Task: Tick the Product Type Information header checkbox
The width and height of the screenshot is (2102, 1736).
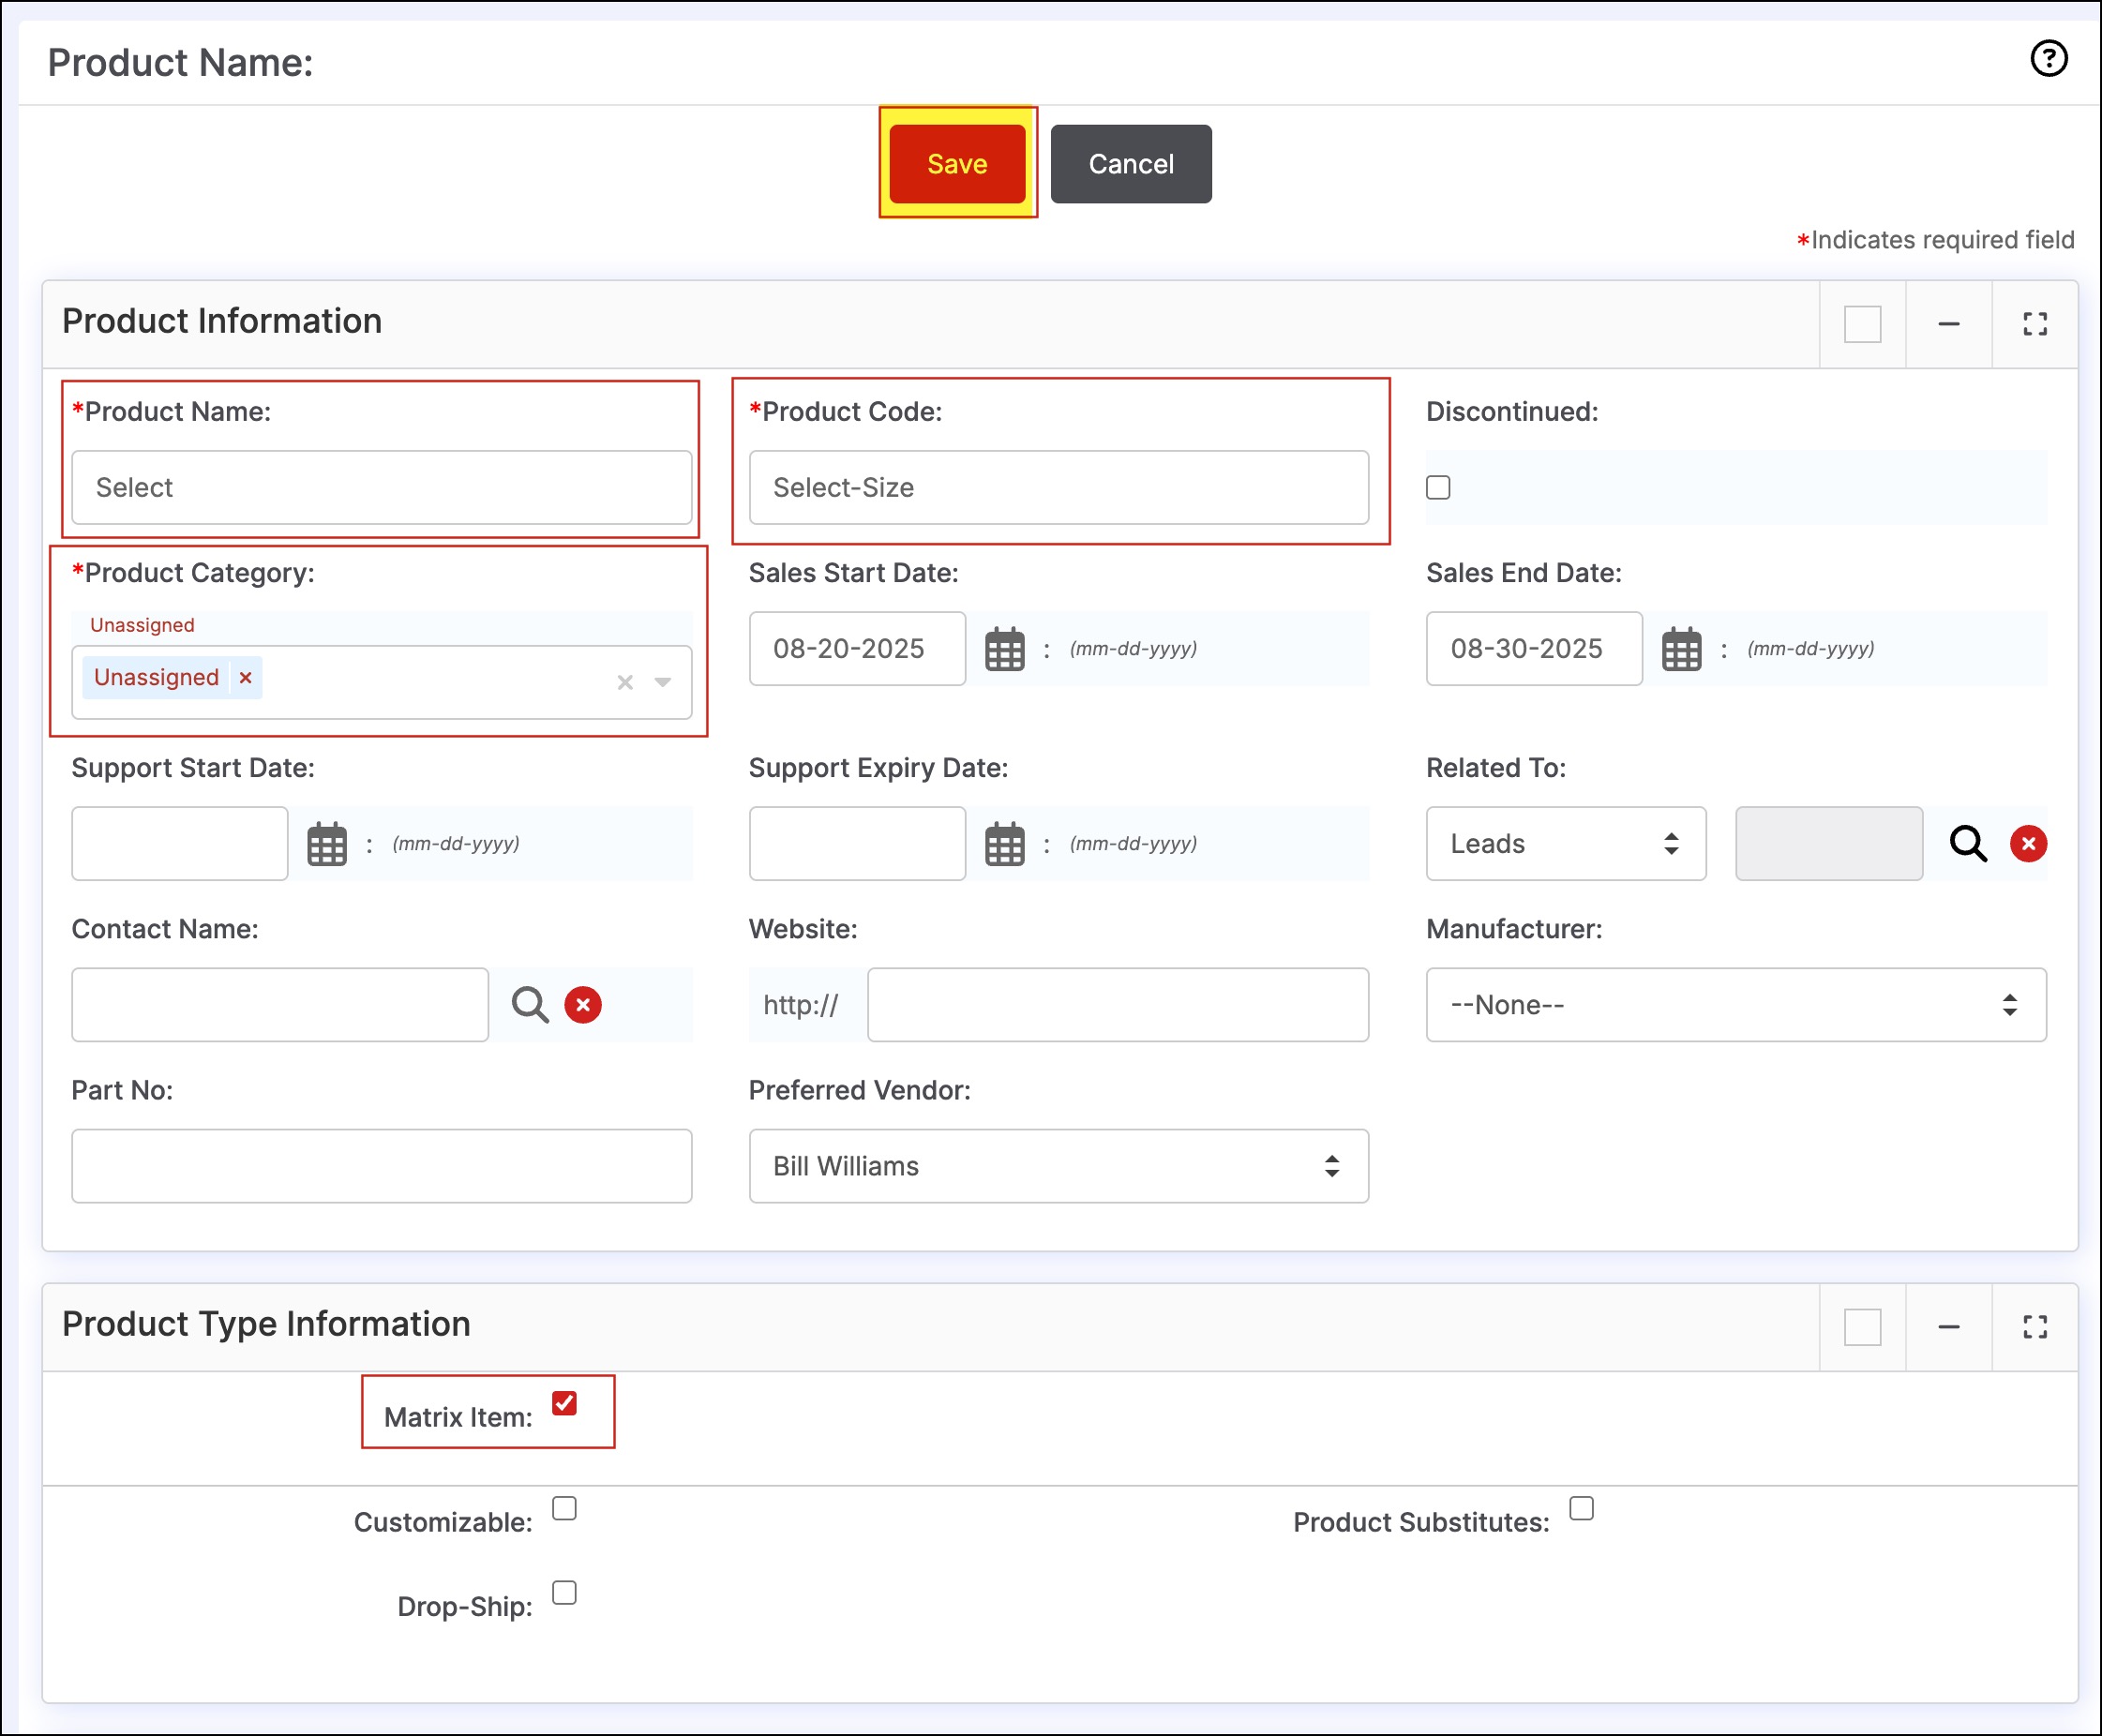Action: pyautogui.click(x=1863, y=1327)
